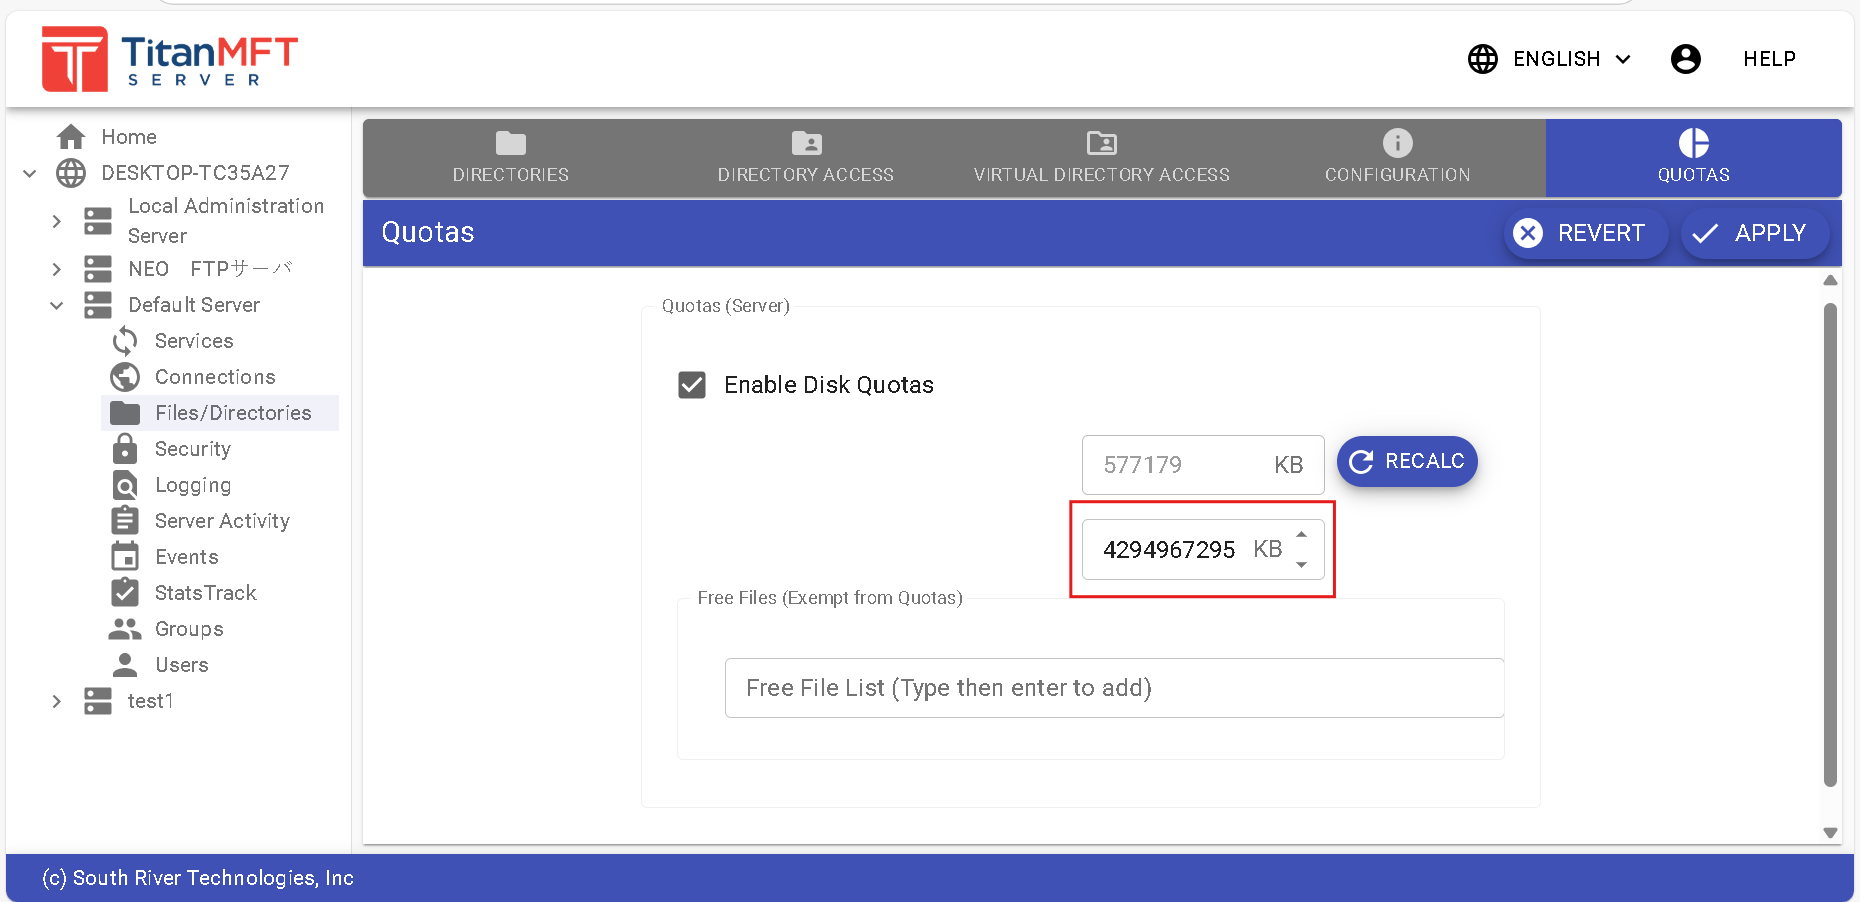Click the APPLY button
1860x902 pixels.
[1754, 233]
